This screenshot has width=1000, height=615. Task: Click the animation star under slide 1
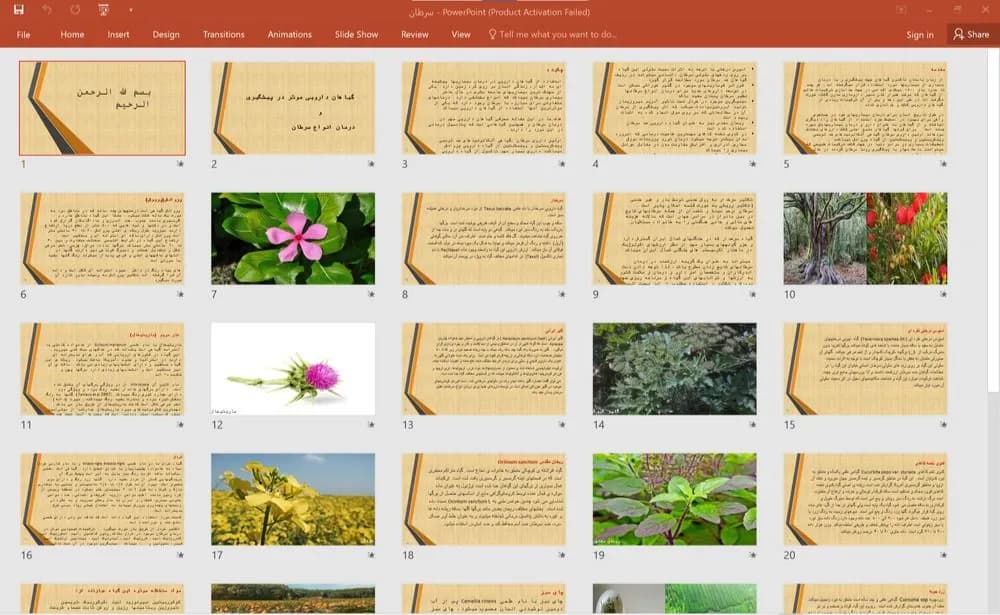(x=180, y=164)
